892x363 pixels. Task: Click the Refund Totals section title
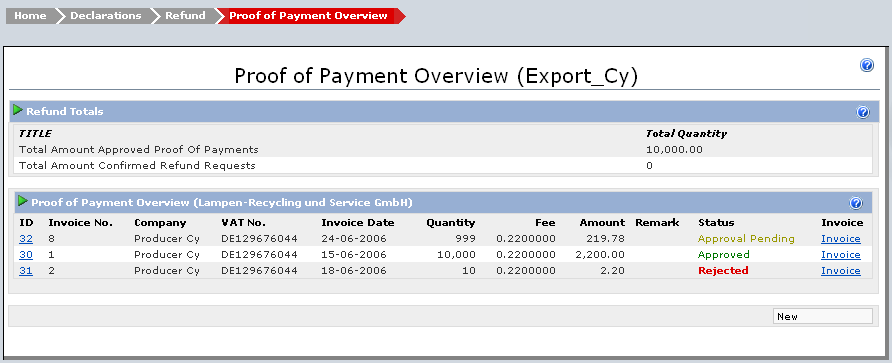(x=65, y=112)
